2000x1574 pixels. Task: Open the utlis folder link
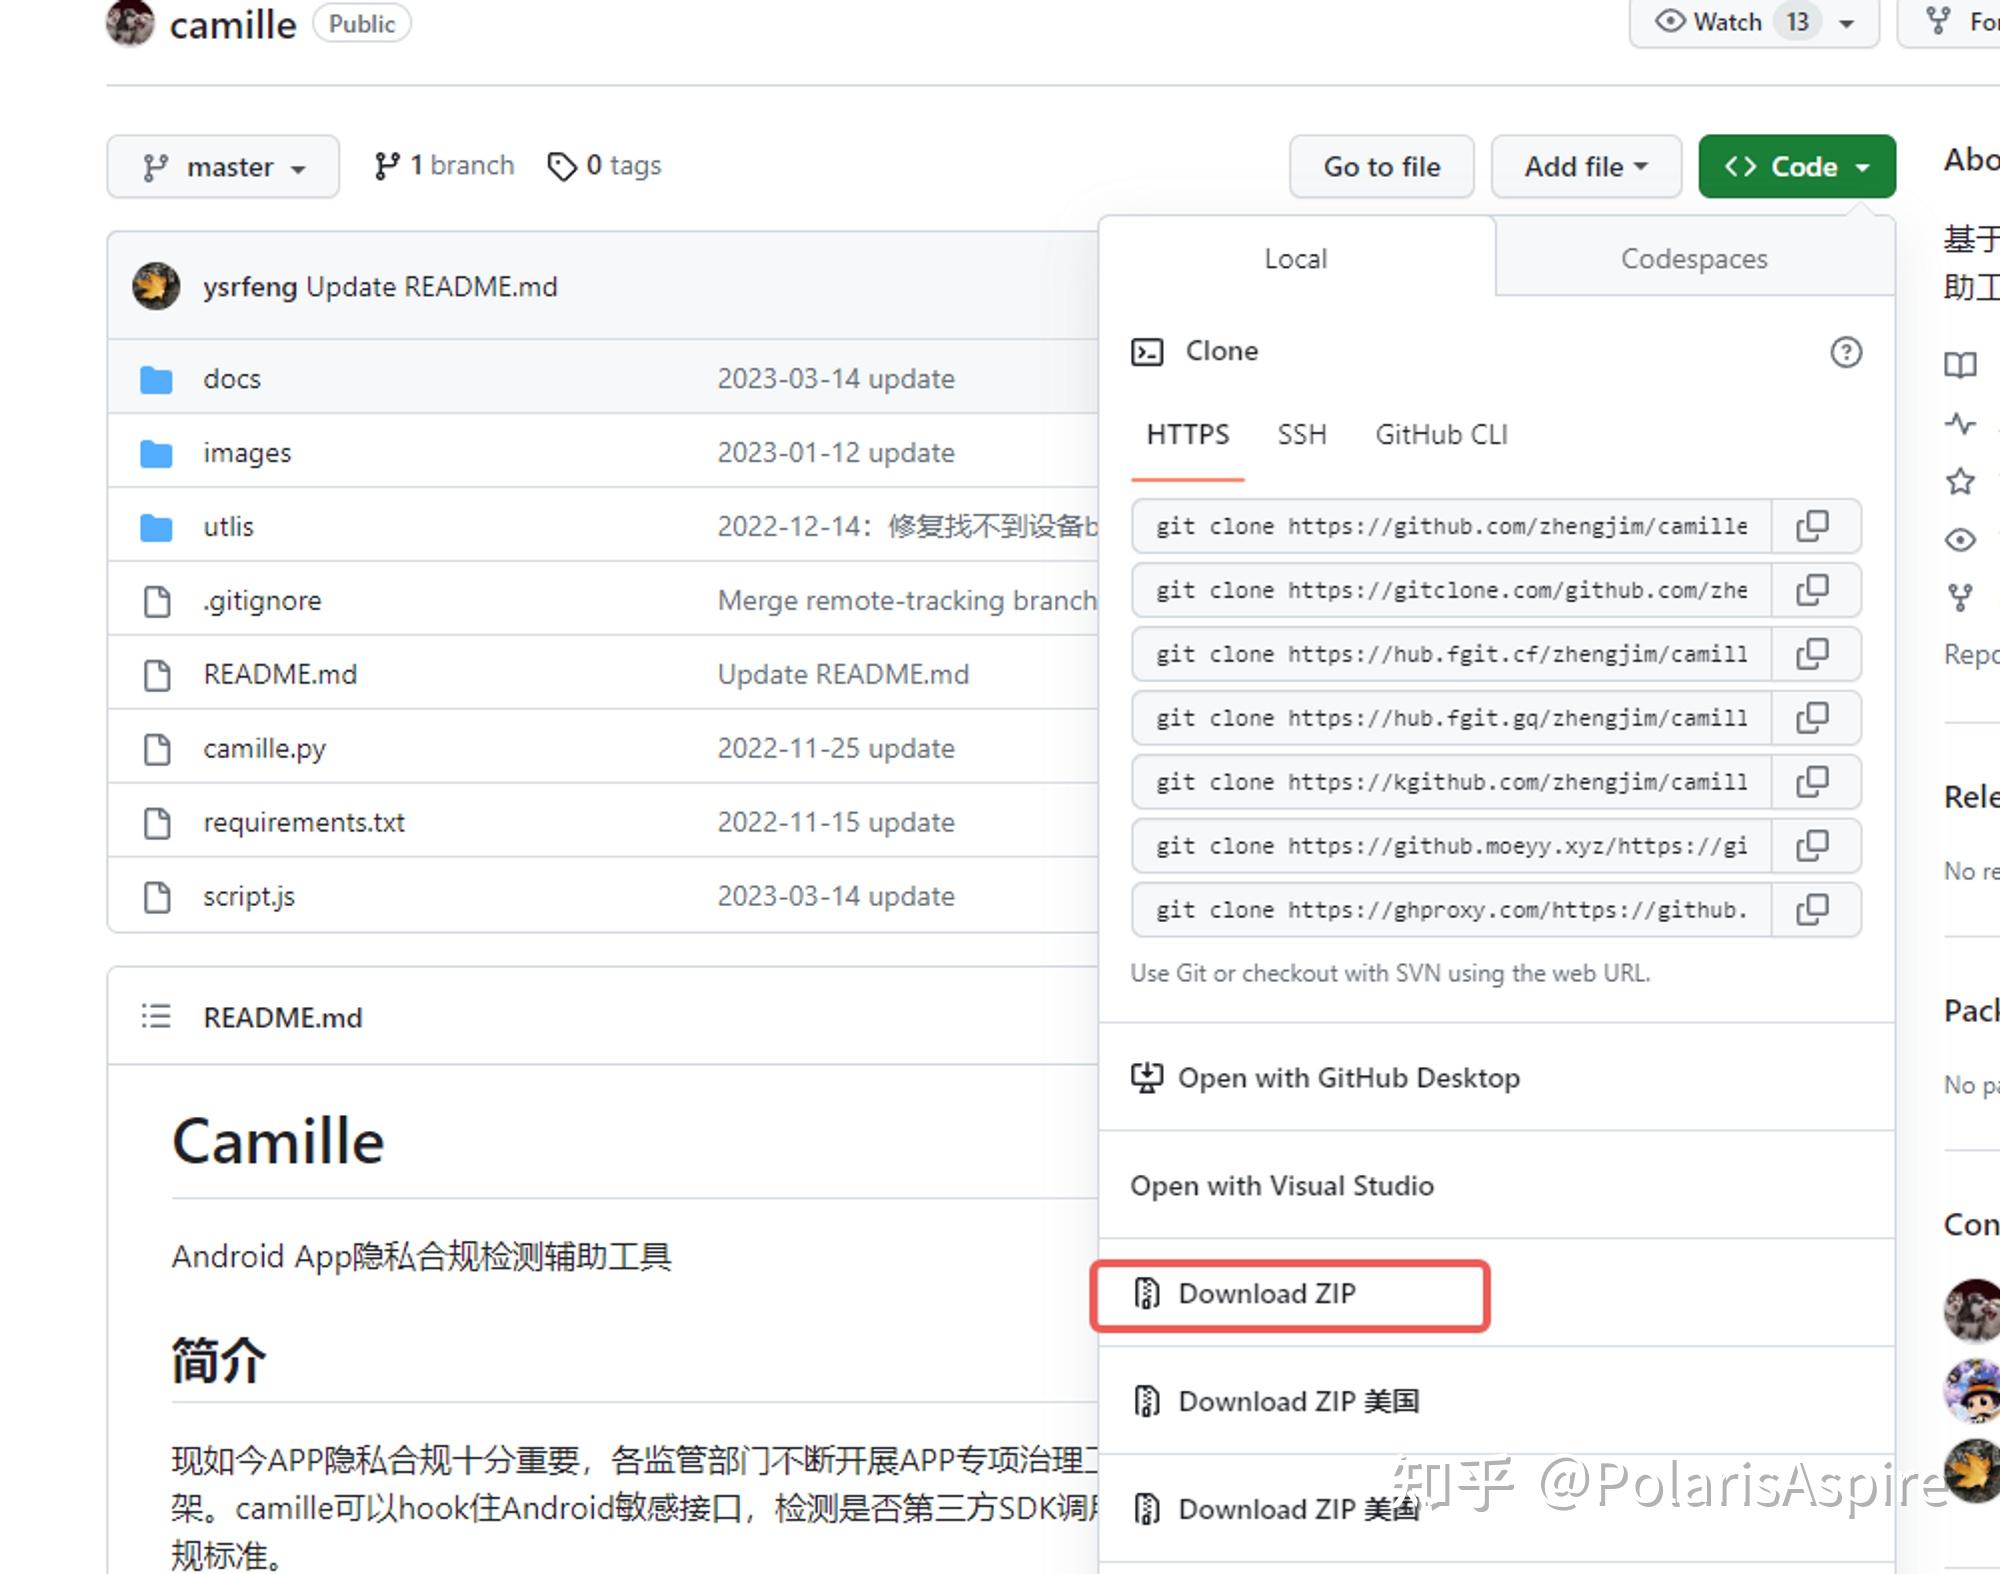click(x=229, y=527)
